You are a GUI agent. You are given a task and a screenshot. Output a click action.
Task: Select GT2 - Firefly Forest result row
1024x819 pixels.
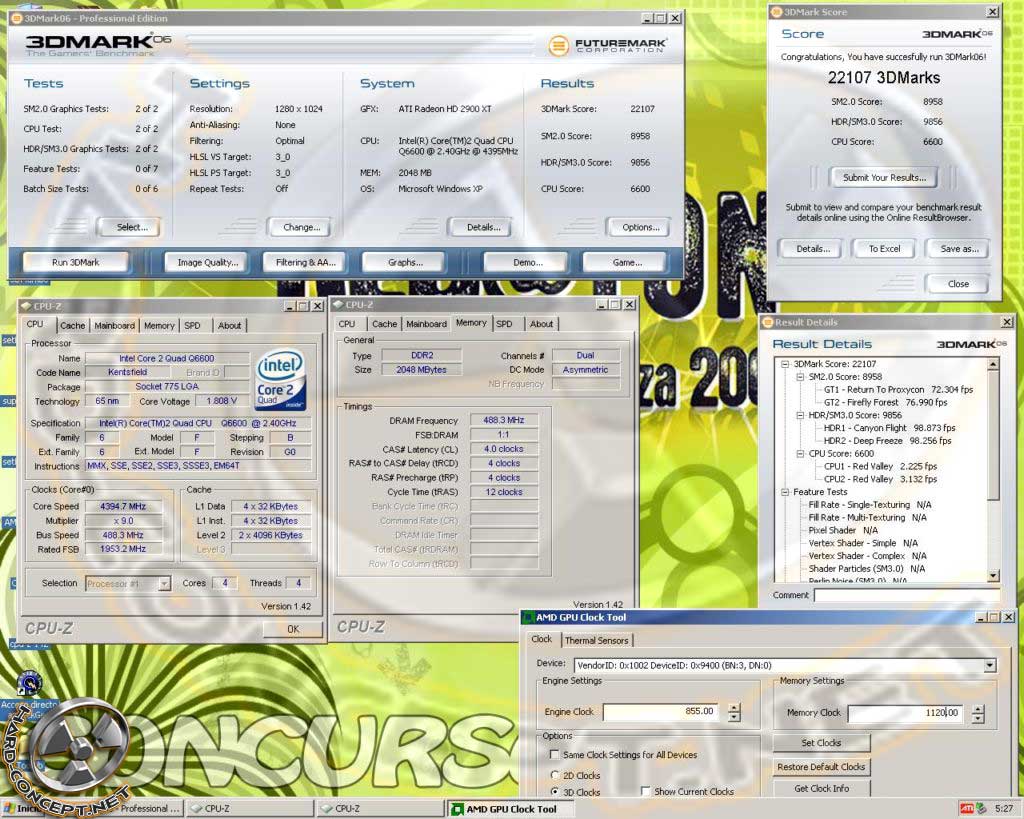pos(885,402)
